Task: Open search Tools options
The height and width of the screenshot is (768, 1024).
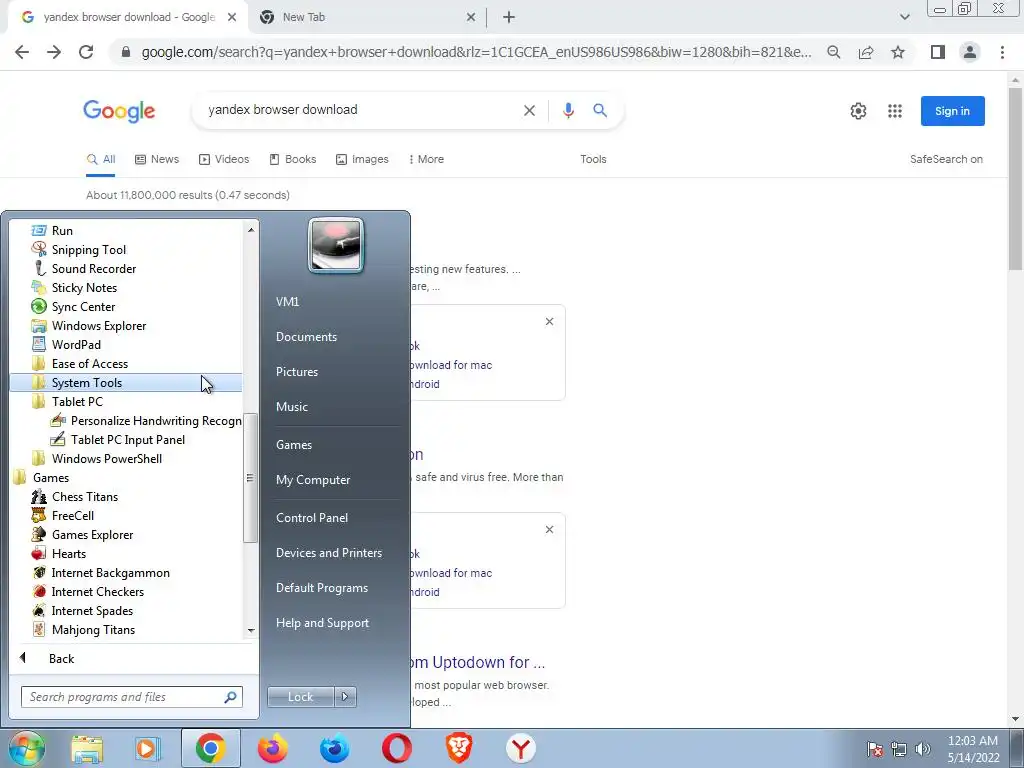Action: tap(593, 159)
